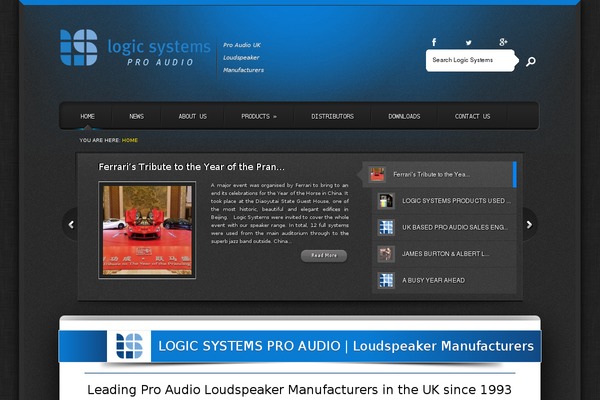Click thumbnail beside A Busy Year Ahead
Viewport: 600px width, 400px height.
click(386, 280)
